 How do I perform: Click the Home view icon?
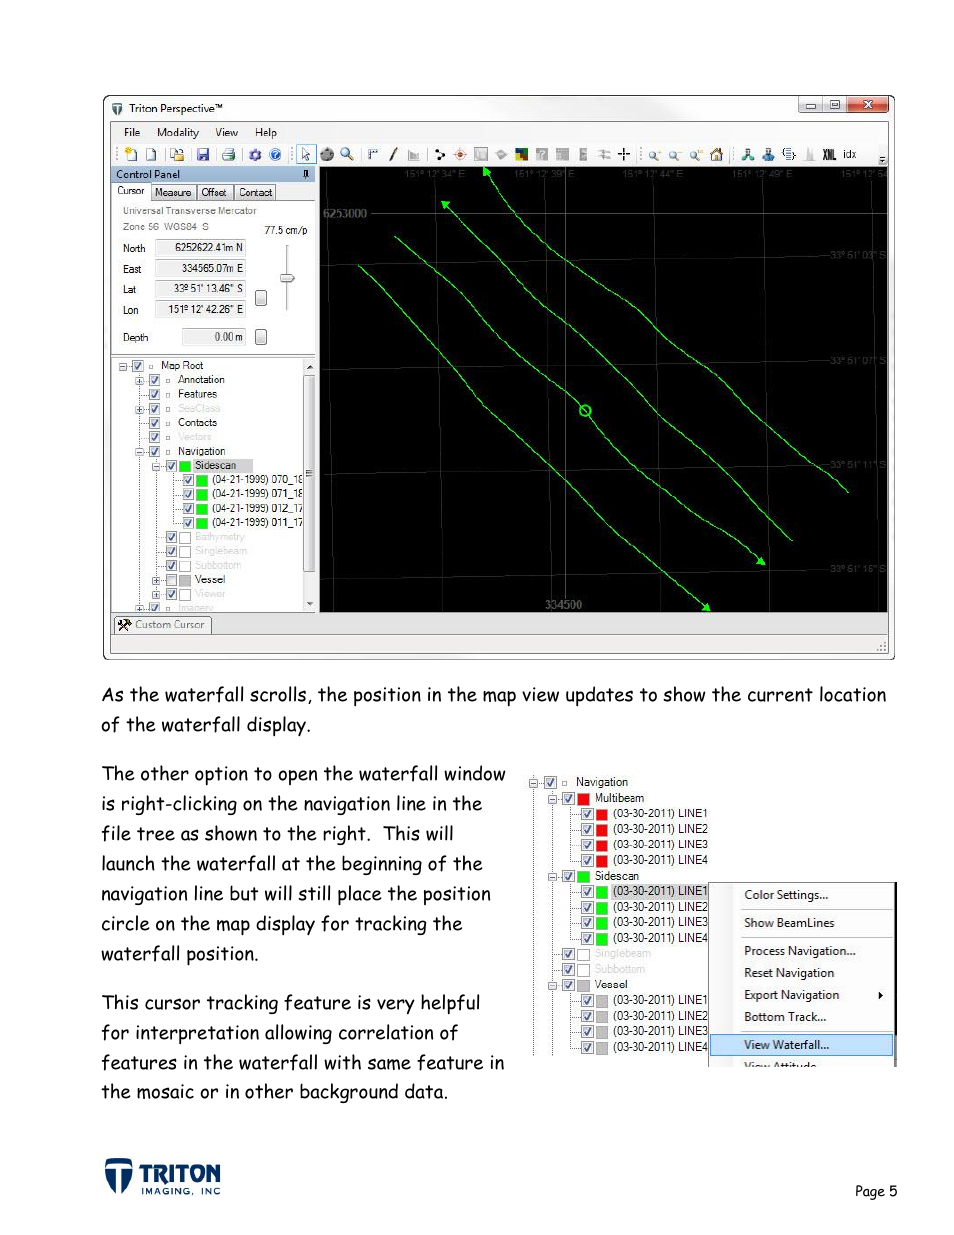716,154
